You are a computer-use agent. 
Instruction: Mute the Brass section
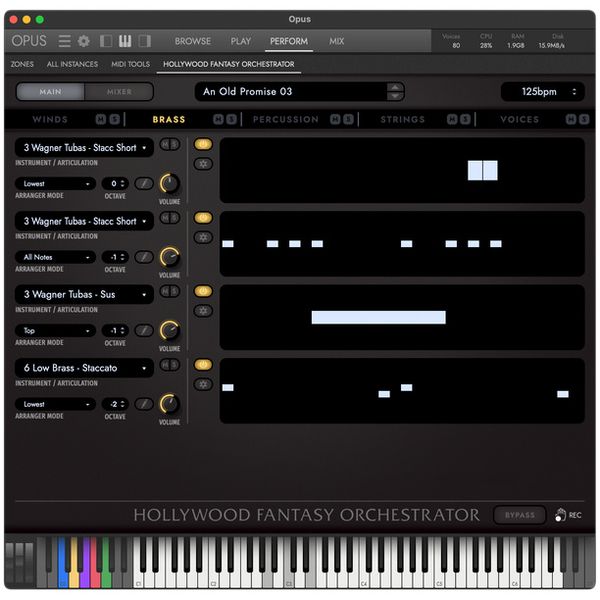click(x=218, y=119)
